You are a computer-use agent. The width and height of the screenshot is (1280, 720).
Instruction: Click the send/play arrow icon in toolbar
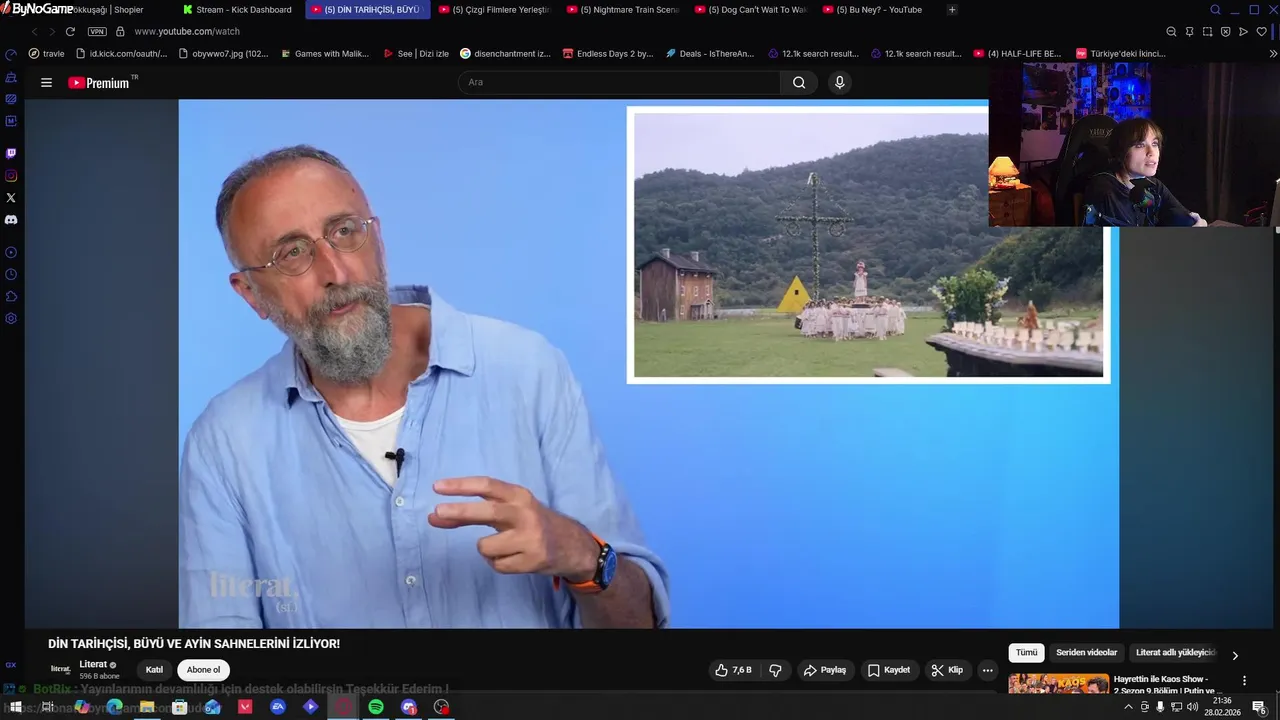1243,32
